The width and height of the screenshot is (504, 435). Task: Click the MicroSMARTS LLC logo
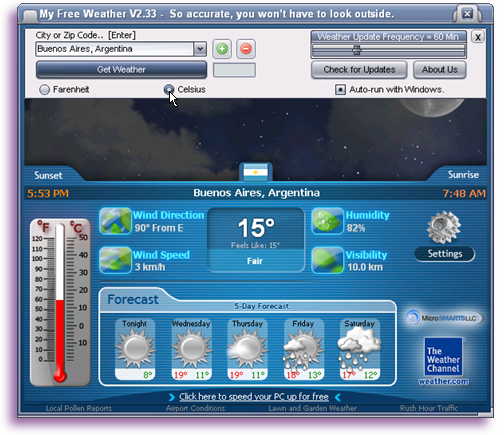tap(444, 318)
